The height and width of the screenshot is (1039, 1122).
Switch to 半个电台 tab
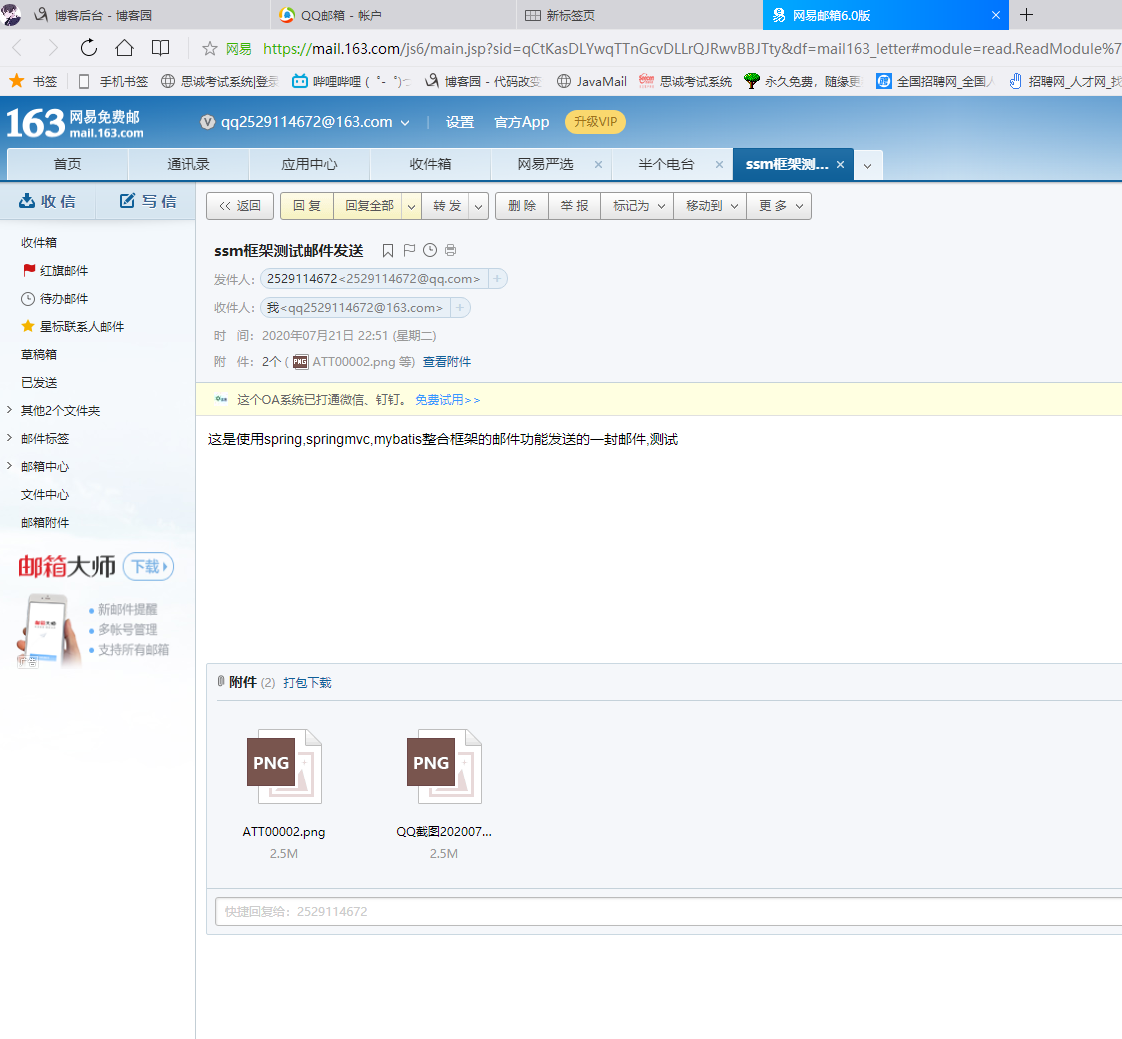[666, 165]
